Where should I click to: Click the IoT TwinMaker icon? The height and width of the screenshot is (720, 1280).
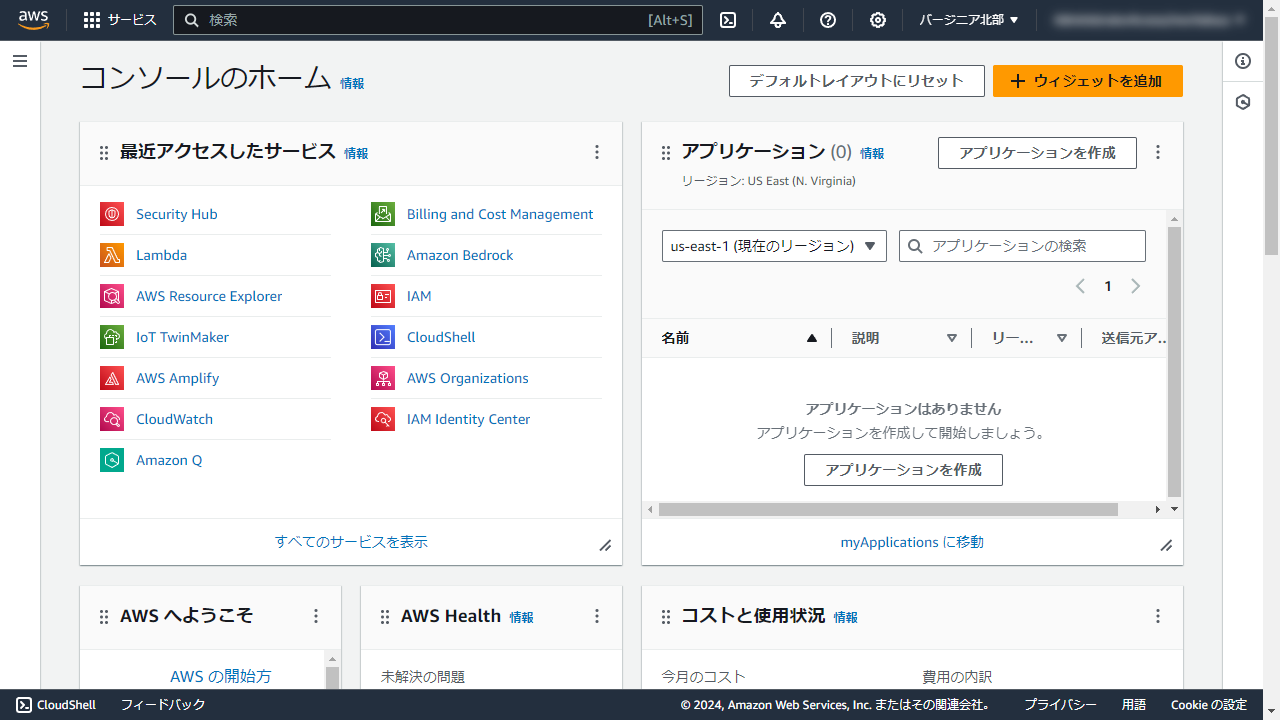pyautogui.click(x=112, y=337)
